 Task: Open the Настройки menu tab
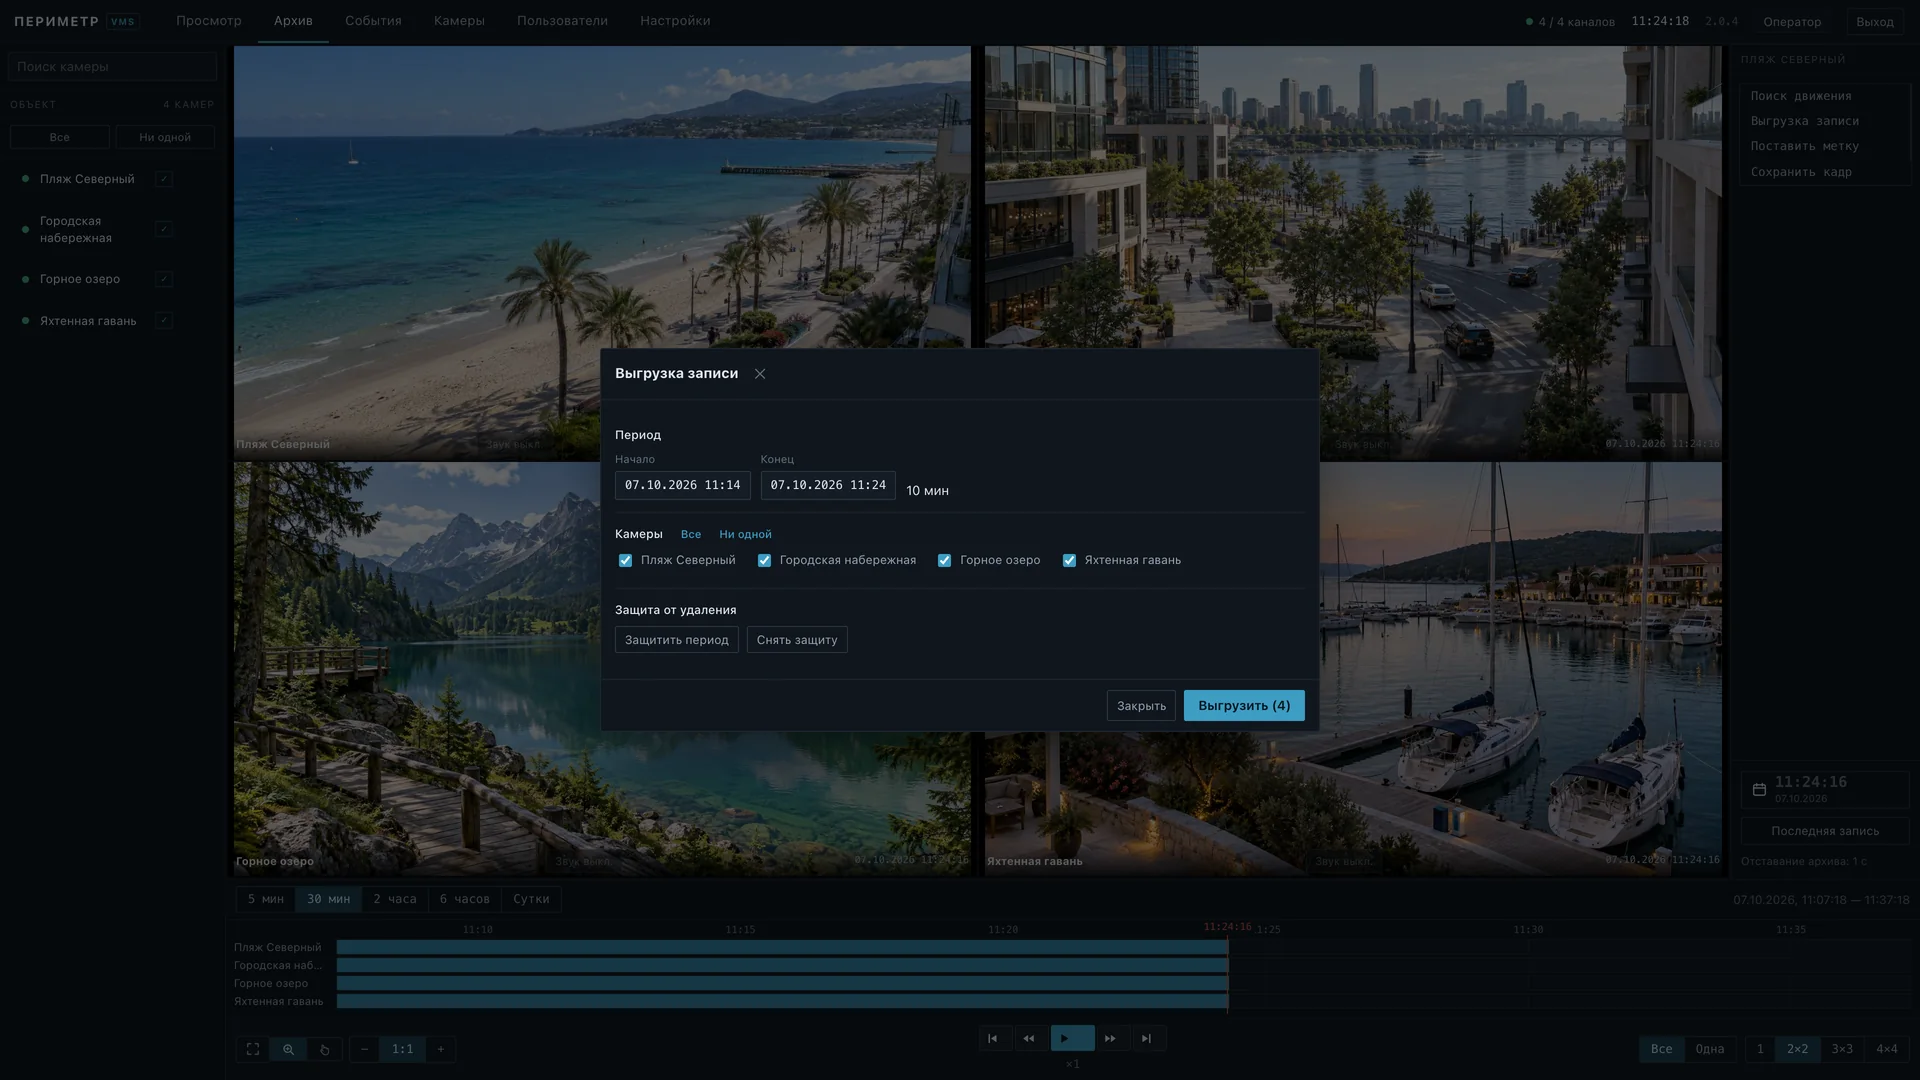click(x=675, y=21)
